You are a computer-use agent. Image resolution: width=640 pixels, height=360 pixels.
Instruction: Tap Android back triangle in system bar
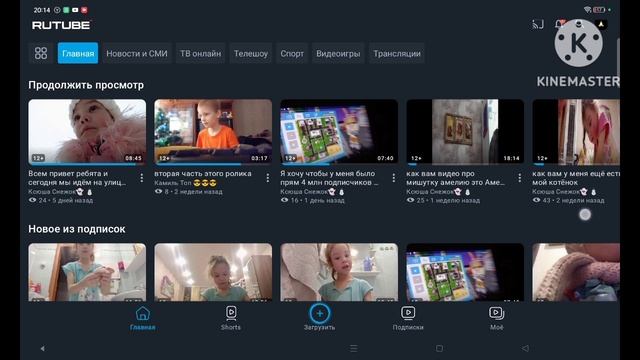pyautogui.click(x=525, y=348)
